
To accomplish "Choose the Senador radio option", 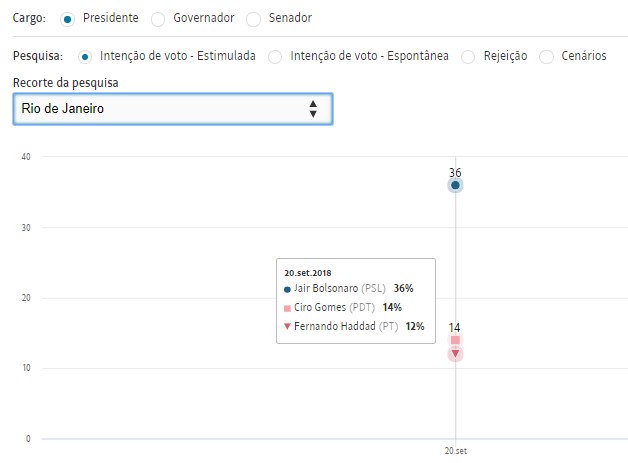I will pyautogui.click(x=253, y=19).
